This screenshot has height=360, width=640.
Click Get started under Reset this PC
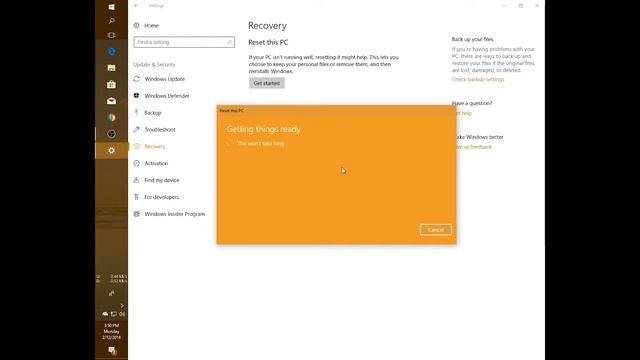[267, 83]
